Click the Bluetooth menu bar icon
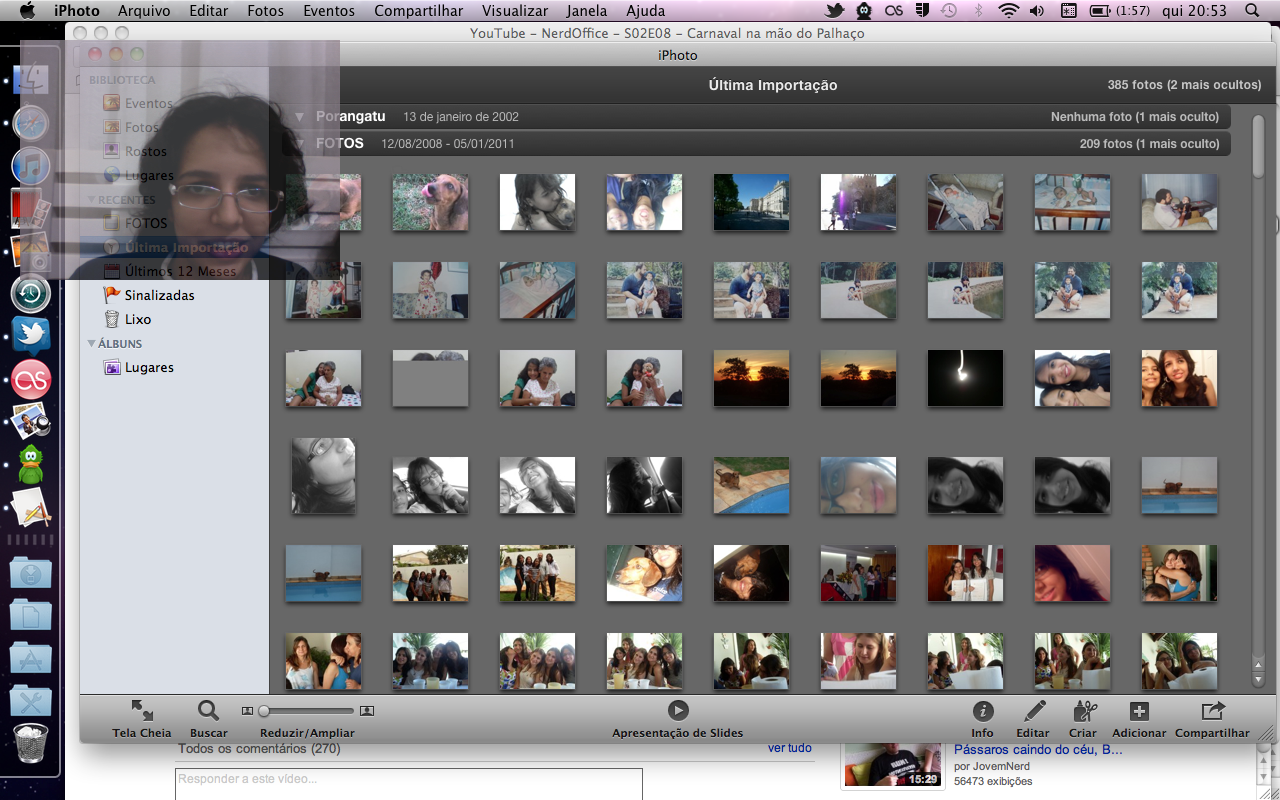Viewport: 1280px width, 800px height. tap(980, 11)
